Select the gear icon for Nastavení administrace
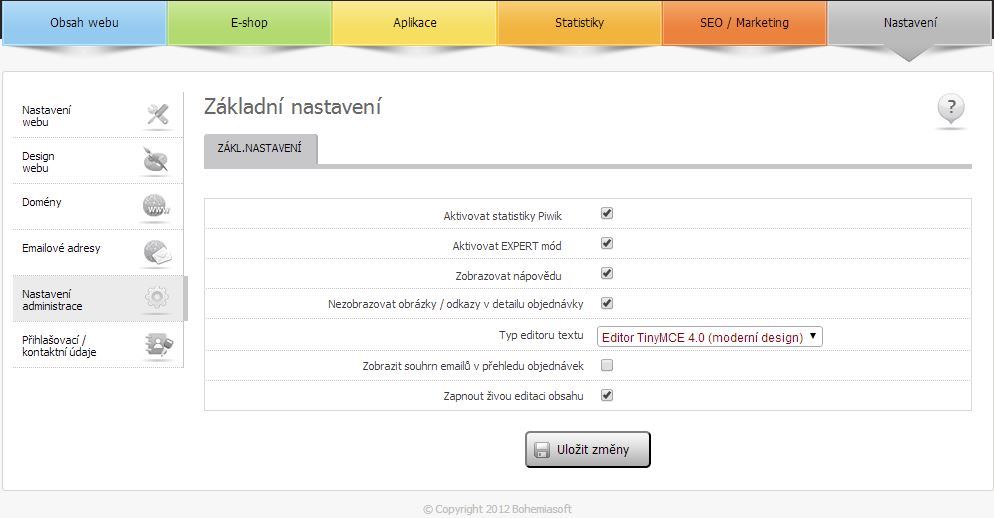This screenshot has height=518, width=994. coord(157,297)
